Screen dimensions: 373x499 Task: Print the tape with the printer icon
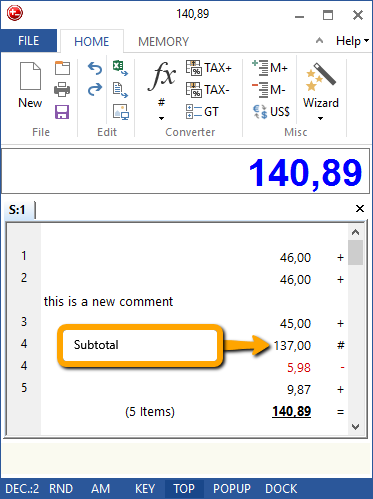tap(62, 89)
